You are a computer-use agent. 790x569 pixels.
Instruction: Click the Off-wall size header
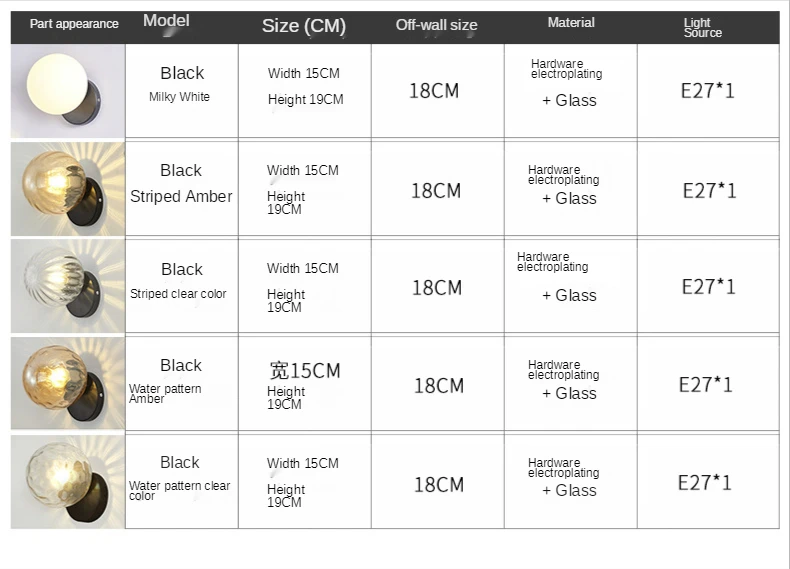click(x=436, y=25)
